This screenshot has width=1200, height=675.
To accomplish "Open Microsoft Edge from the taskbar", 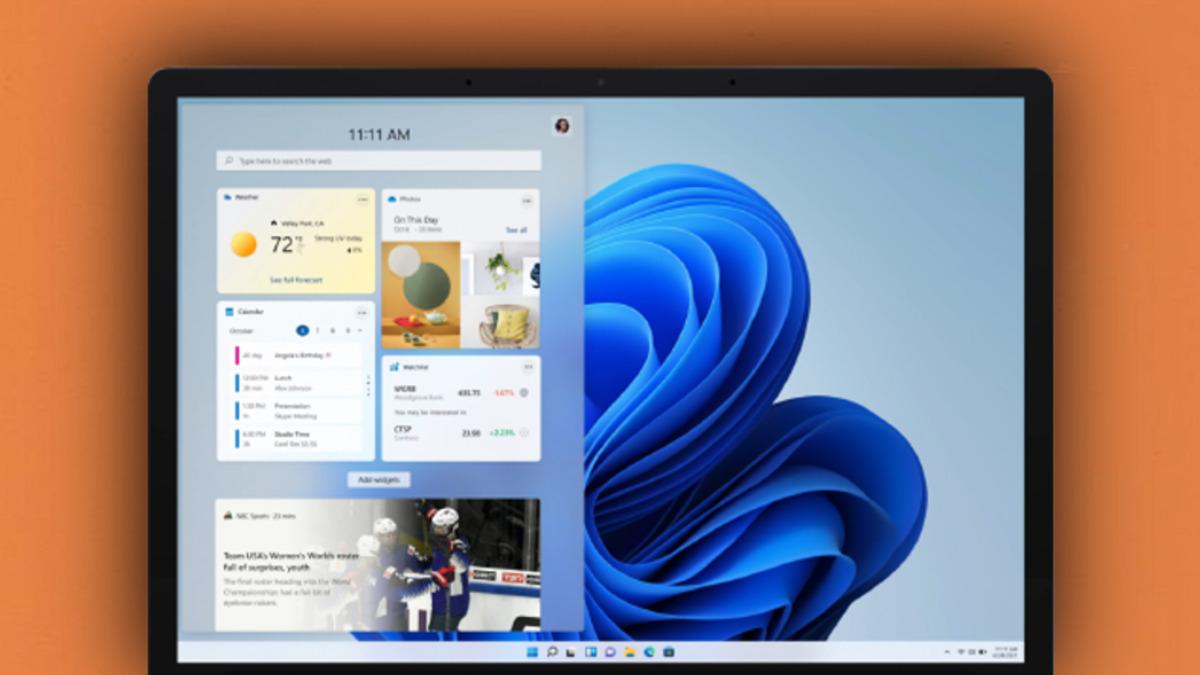I will point(649,652).
